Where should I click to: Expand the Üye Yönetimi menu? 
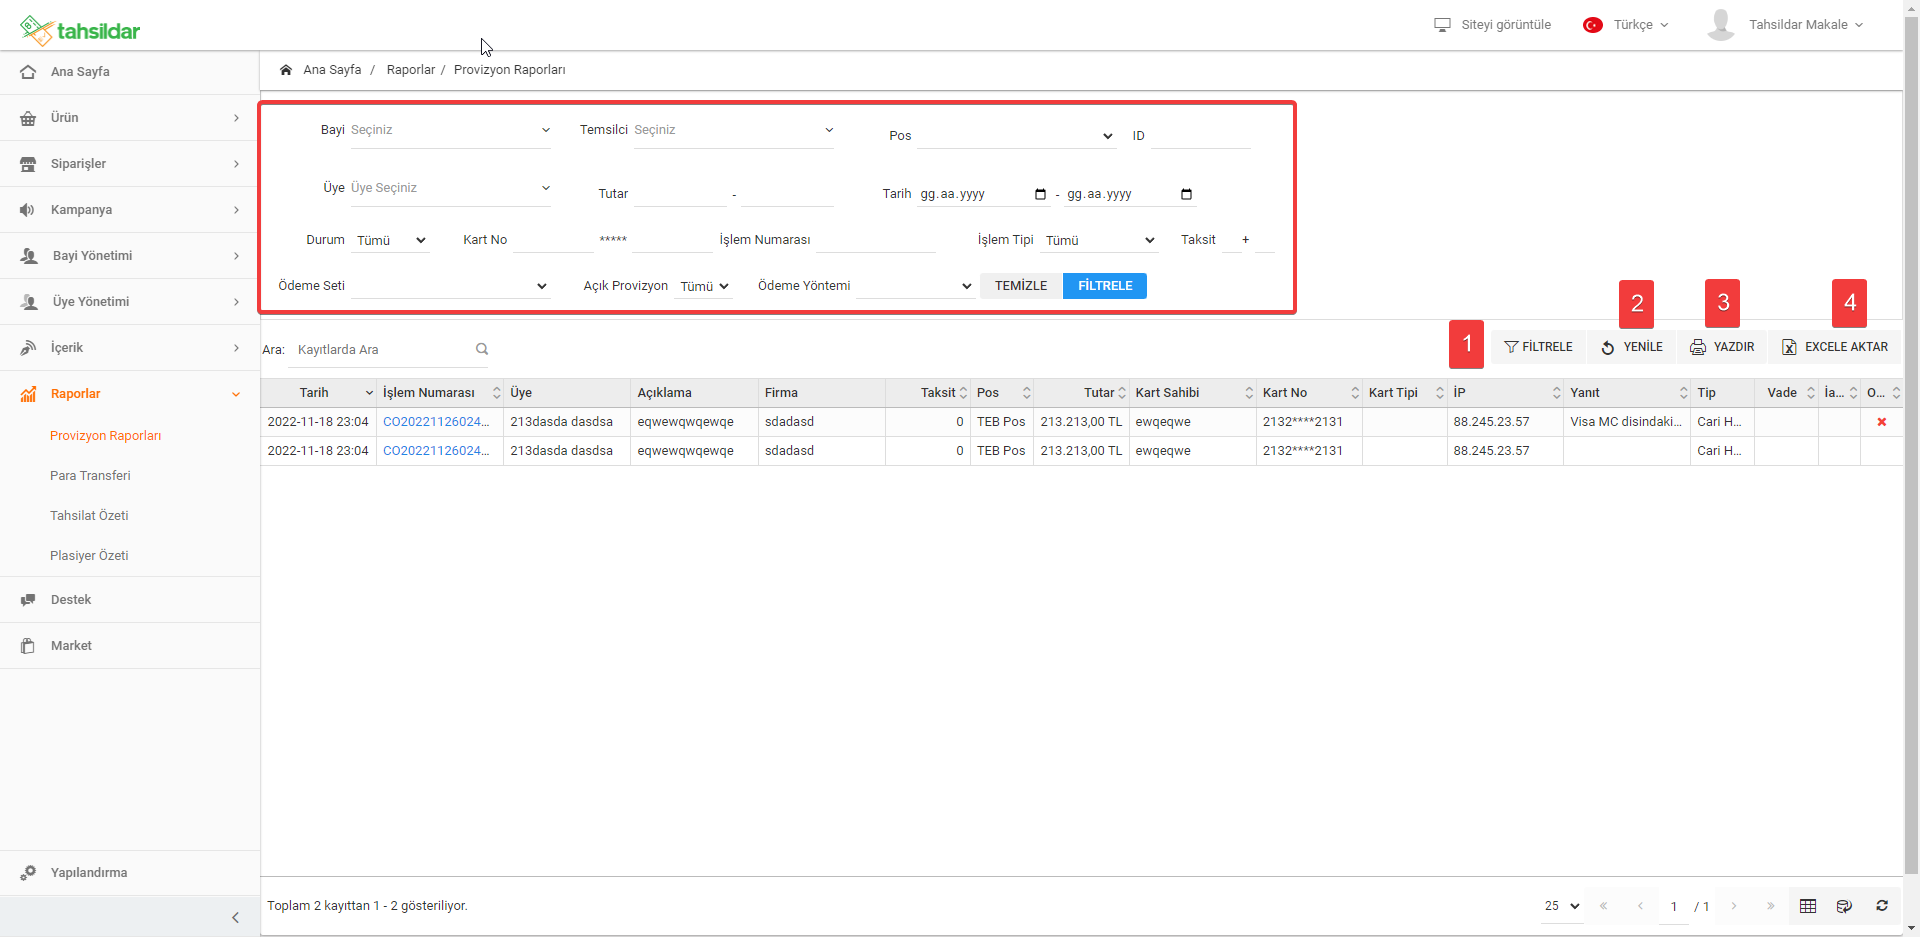(130, 302)
